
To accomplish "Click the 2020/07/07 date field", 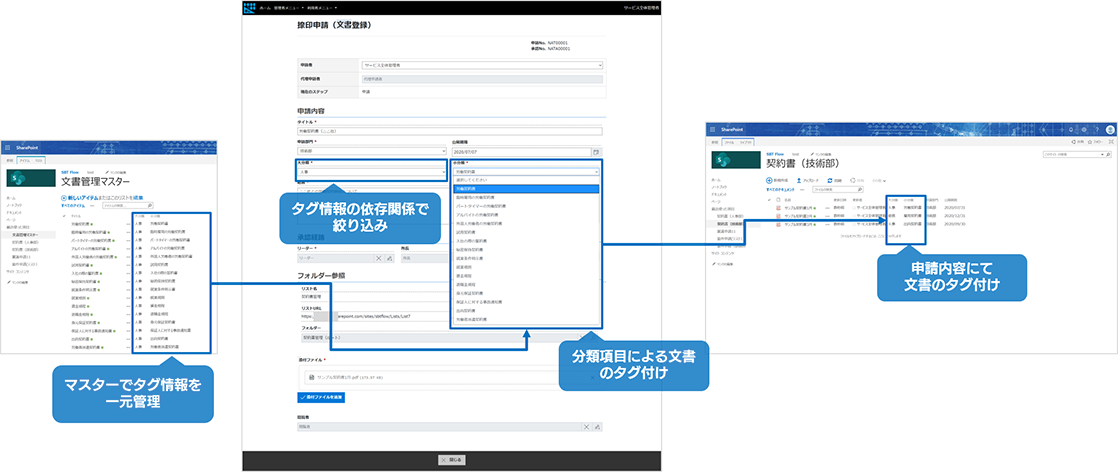I will coord(521,152).
